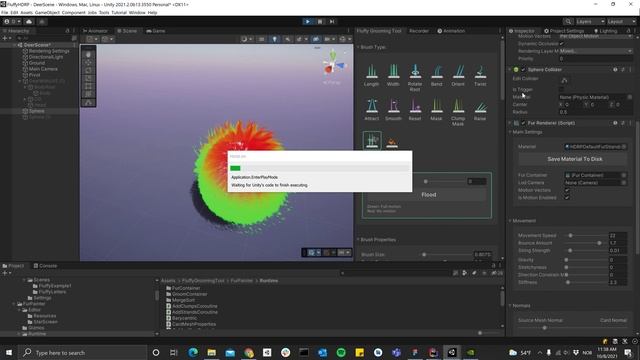The height and width of the screenshot is (360, 640).
Task: Toggle scene lighting lightbulb icon
Action: (274, 39)
